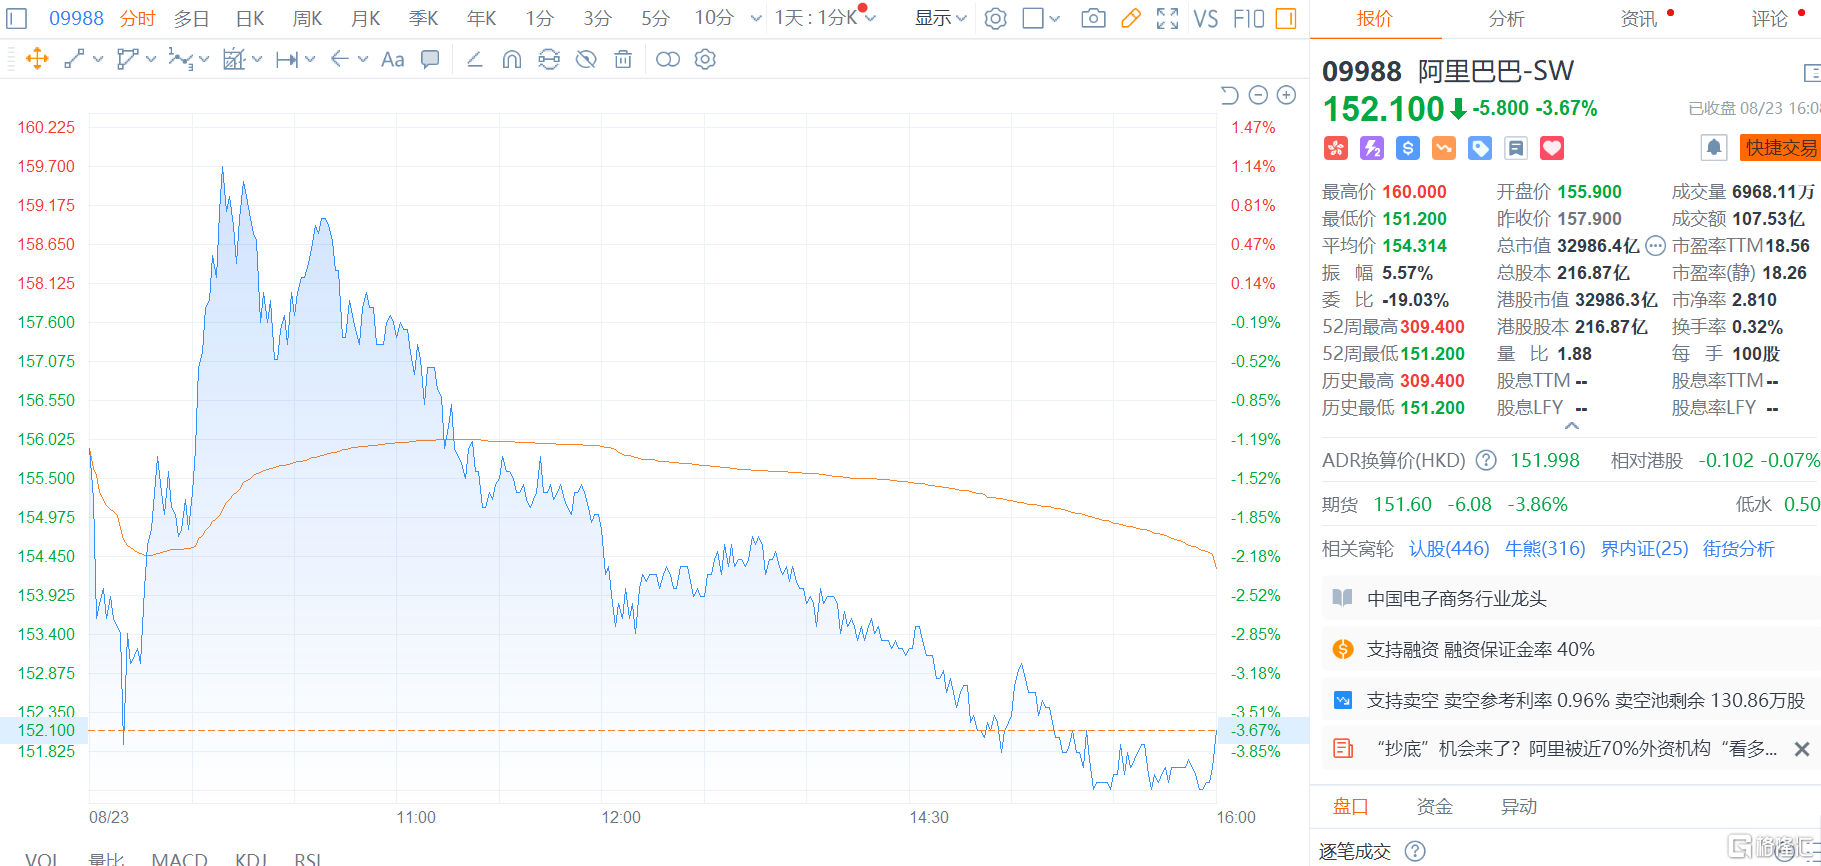This screenshot has height=866, width=1821.
Task: Open the 分析 analysis tab
Action: point(1506,18)
